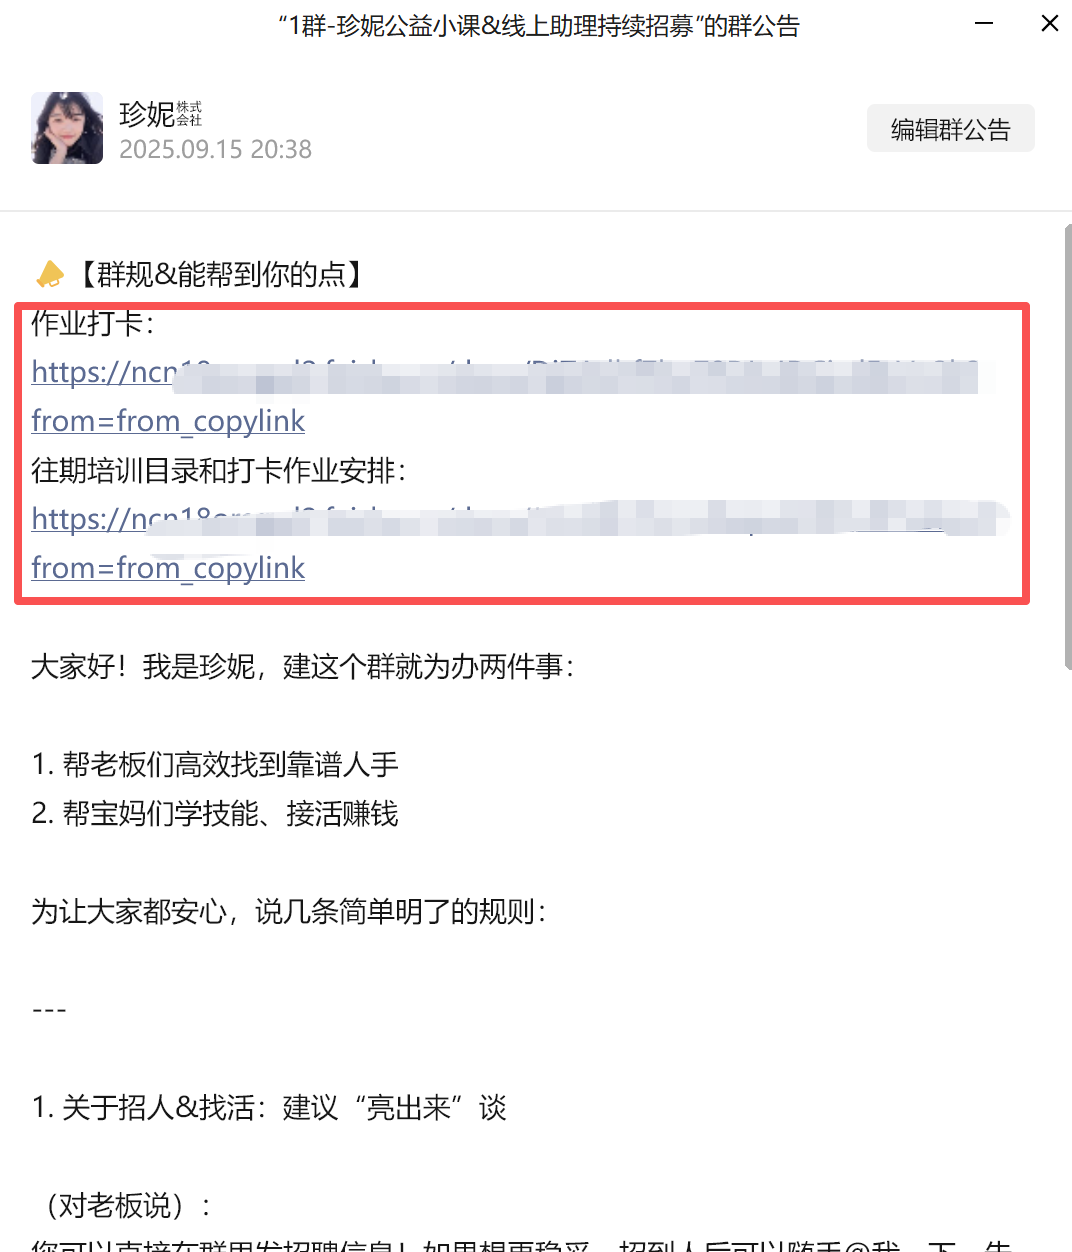Click second from=from_copylink link text

coord(168,568)
